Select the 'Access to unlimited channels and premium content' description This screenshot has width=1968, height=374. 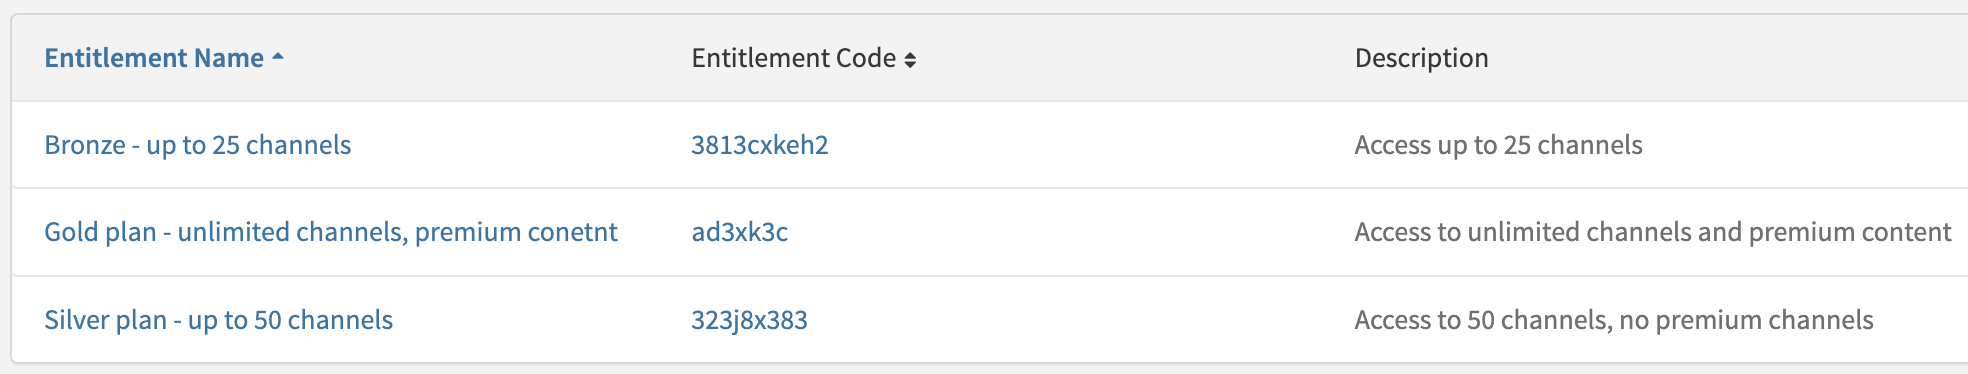pos(1653,232)
